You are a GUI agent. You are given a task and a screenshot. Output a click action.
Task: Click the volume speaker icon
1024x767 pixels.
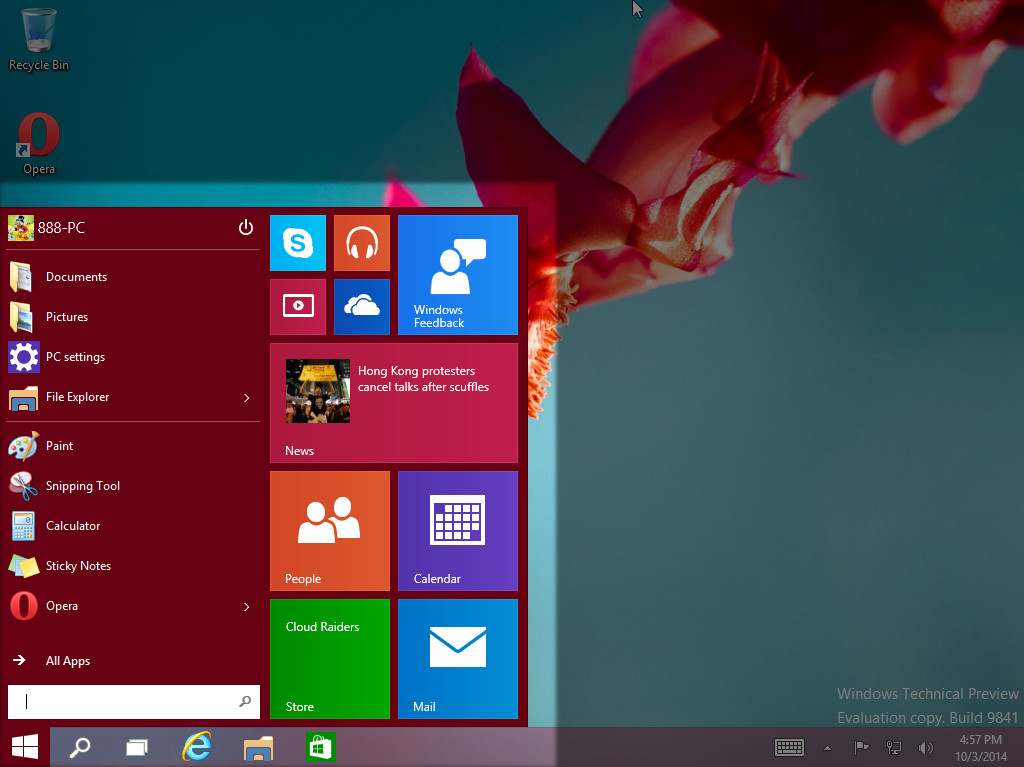click(925, 747)
